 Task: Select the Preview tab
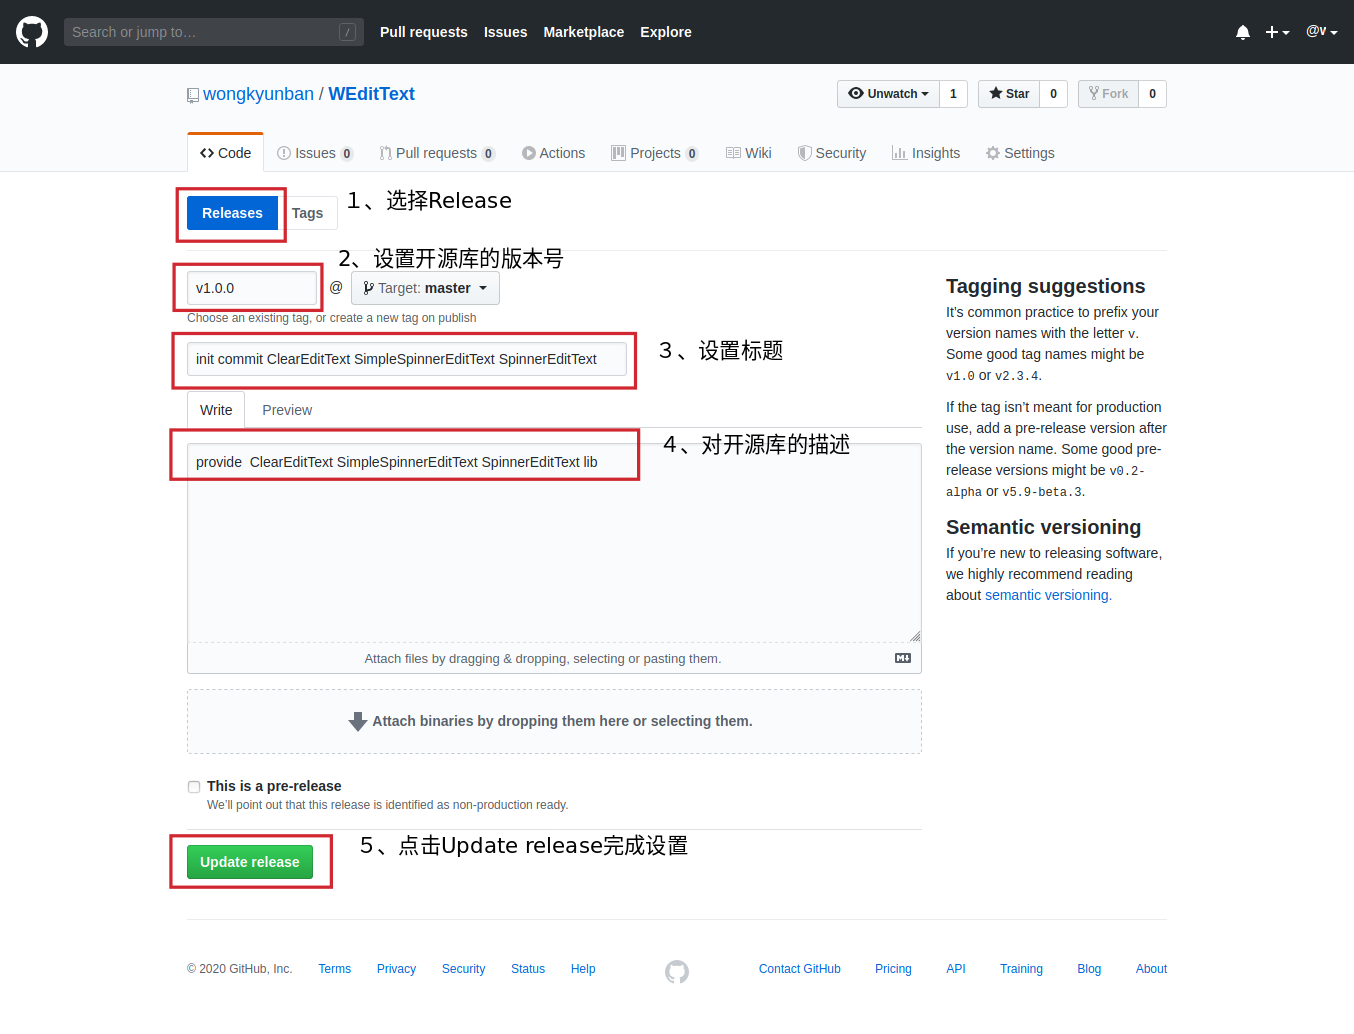pos(287,410)
